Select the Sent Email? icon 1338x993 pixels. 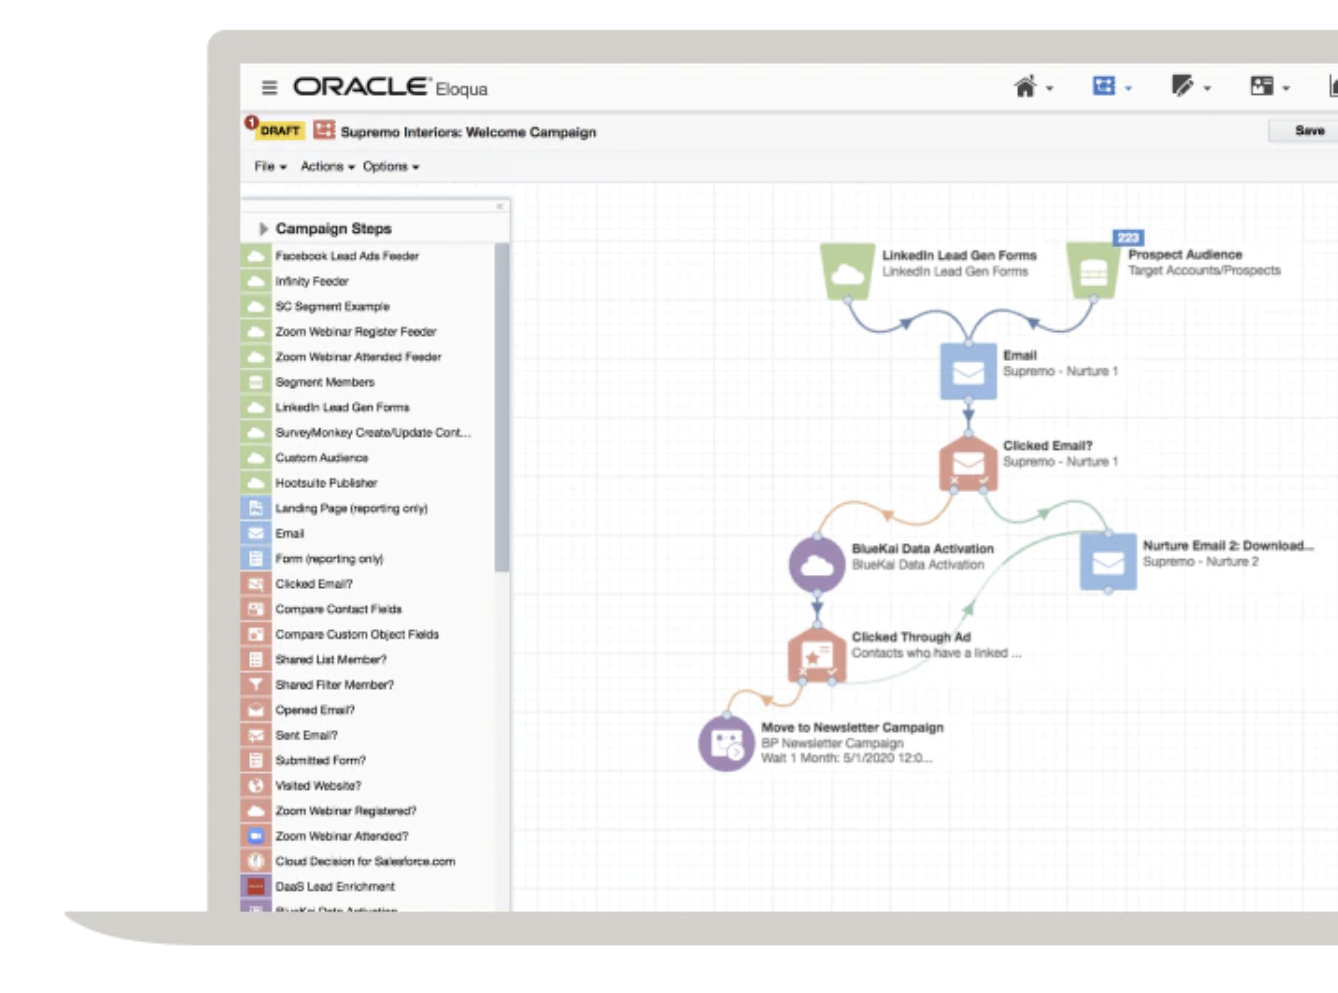coord(256,734)
